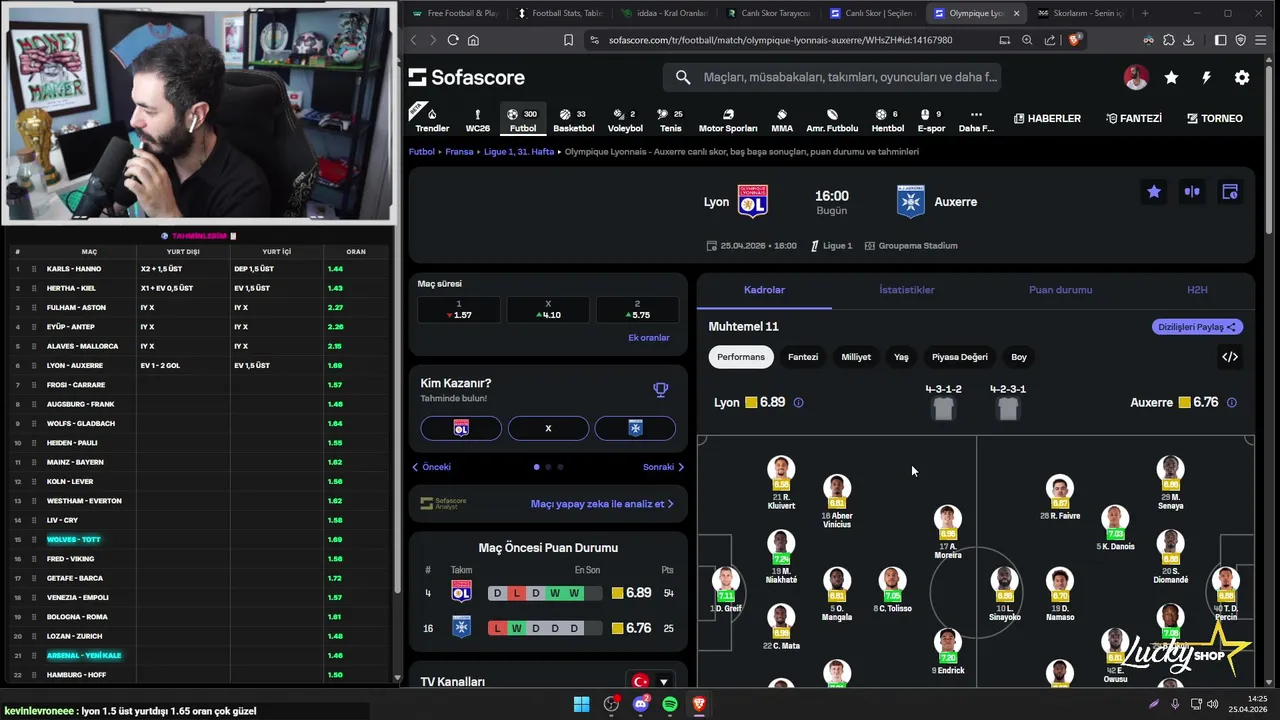Open Sofascore settings gear
Image resolution: width=1280 pixels, height=720 pixels.
tap(1242, 77)
